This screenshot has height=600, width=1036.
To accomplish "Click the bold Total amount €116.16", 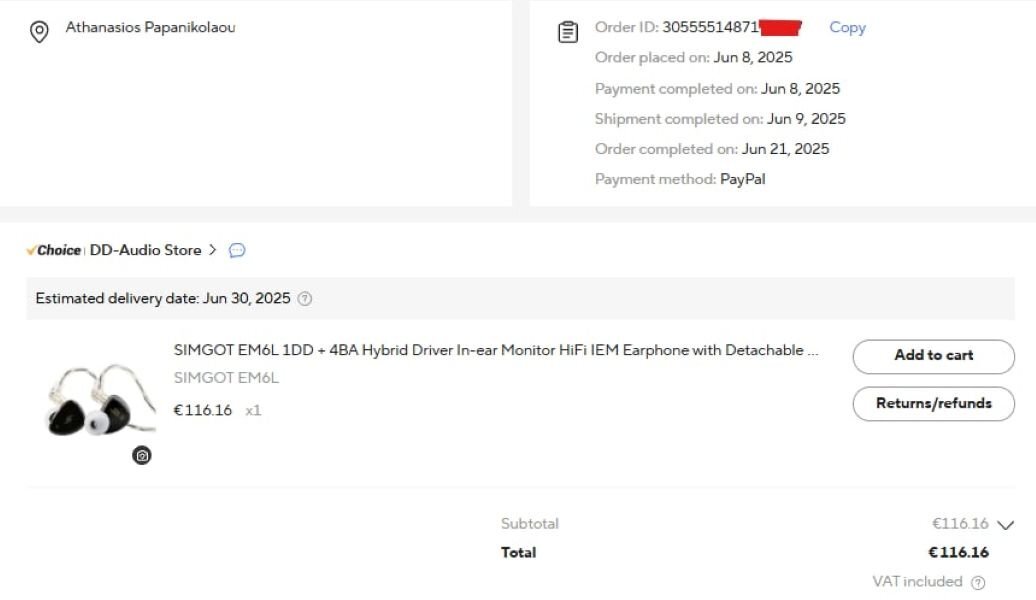I will [x=958, y=552].
